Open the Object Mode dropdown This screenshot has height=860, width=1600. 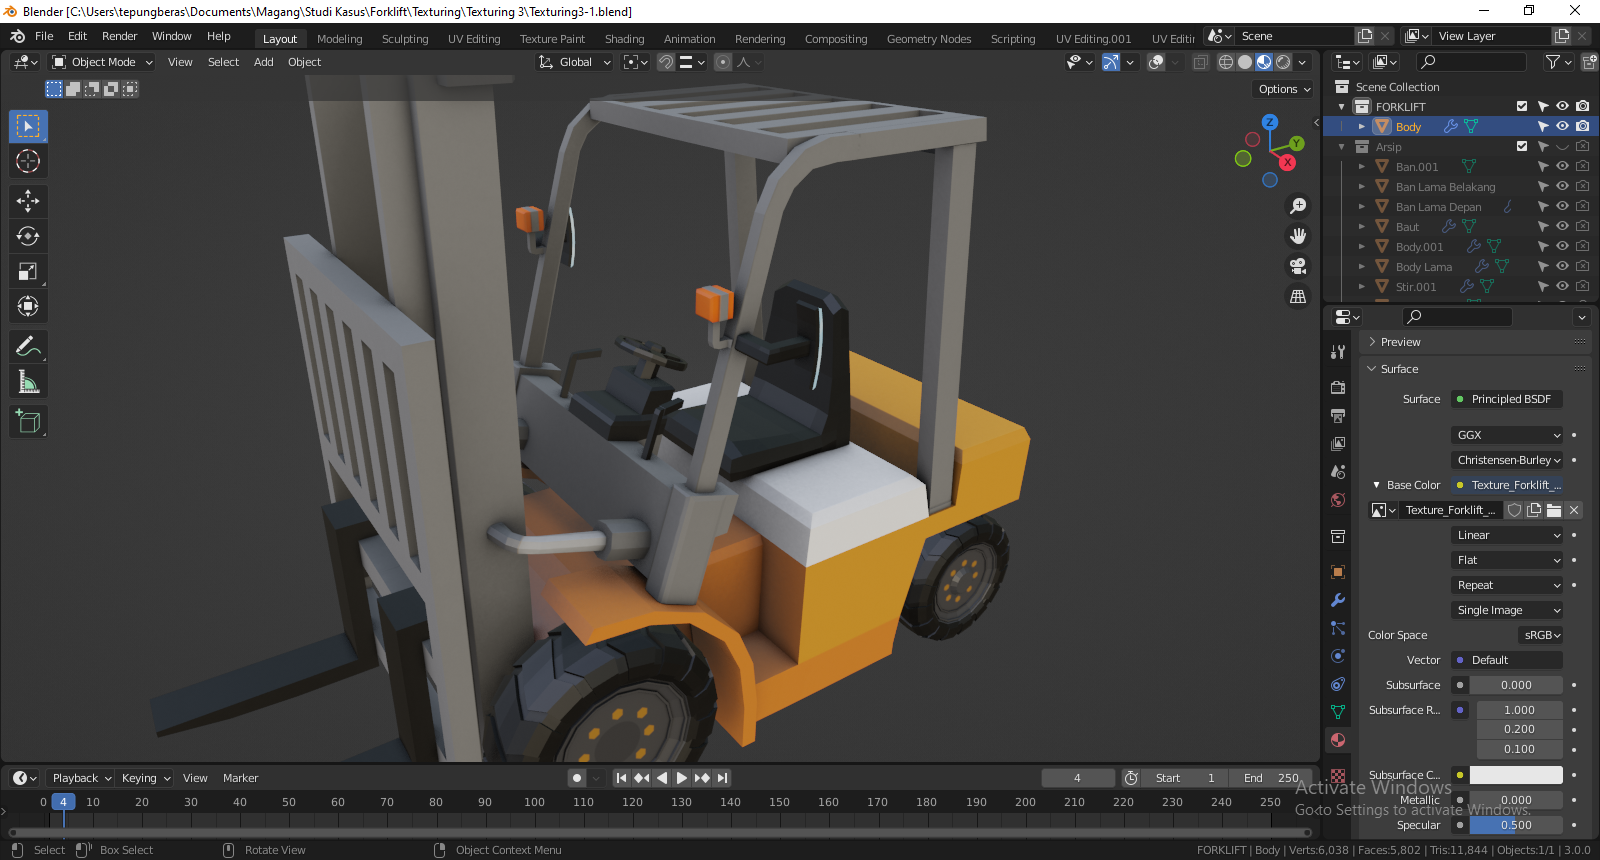tap(103, 62)
